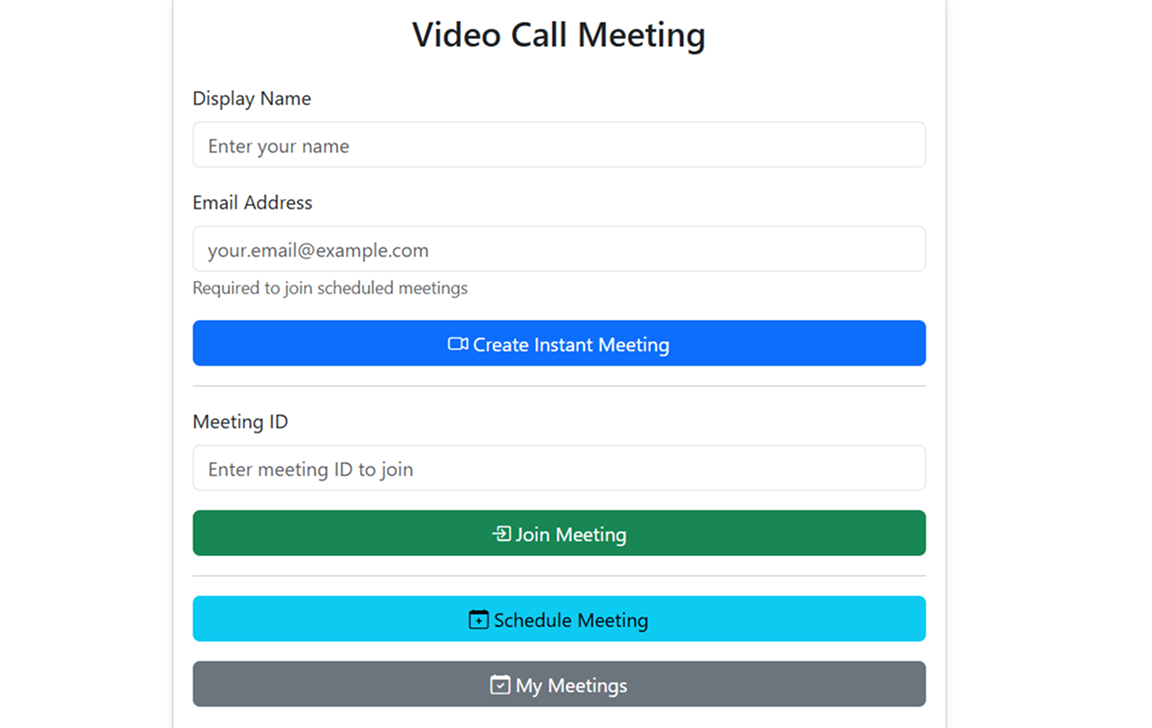
Task: Click the divider line below Create Instant Meeting
Action: tap(559, 386)
